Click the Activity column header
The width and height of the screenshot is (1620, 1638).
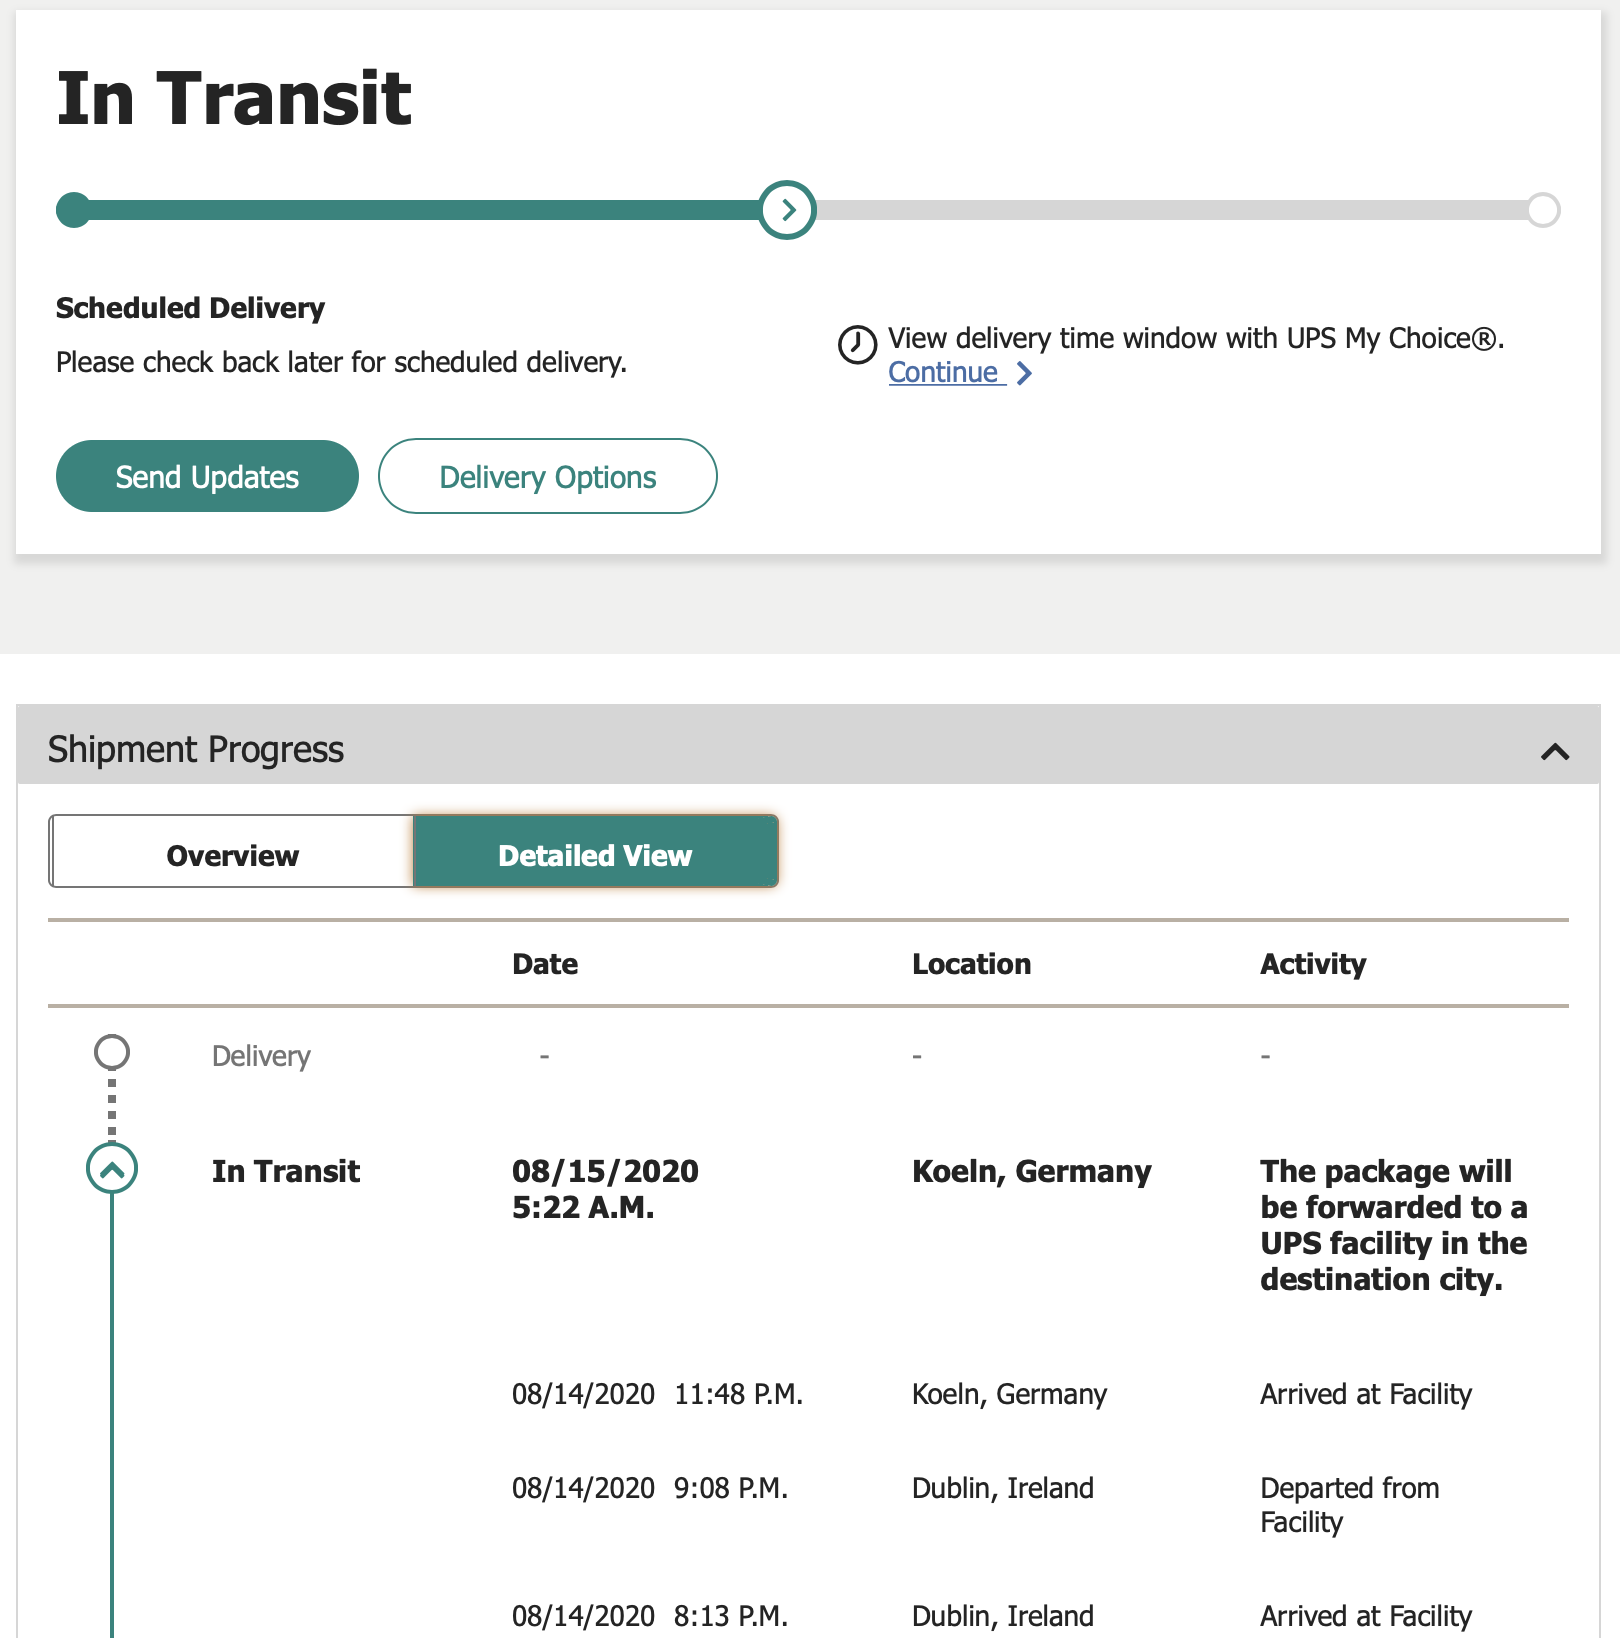[x=1312, y=964]
